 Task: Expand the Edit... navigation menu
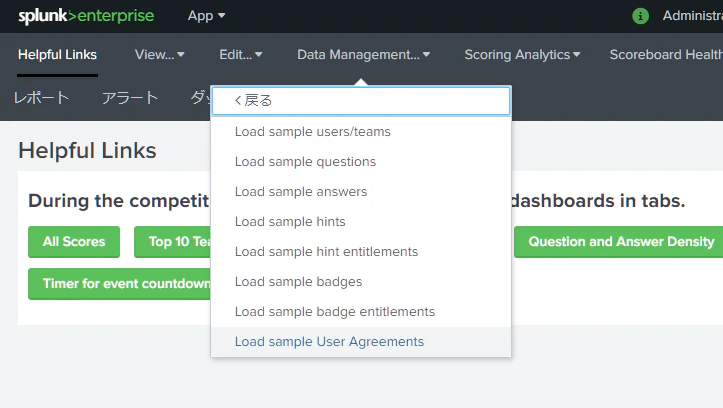[x=241, y=55]
